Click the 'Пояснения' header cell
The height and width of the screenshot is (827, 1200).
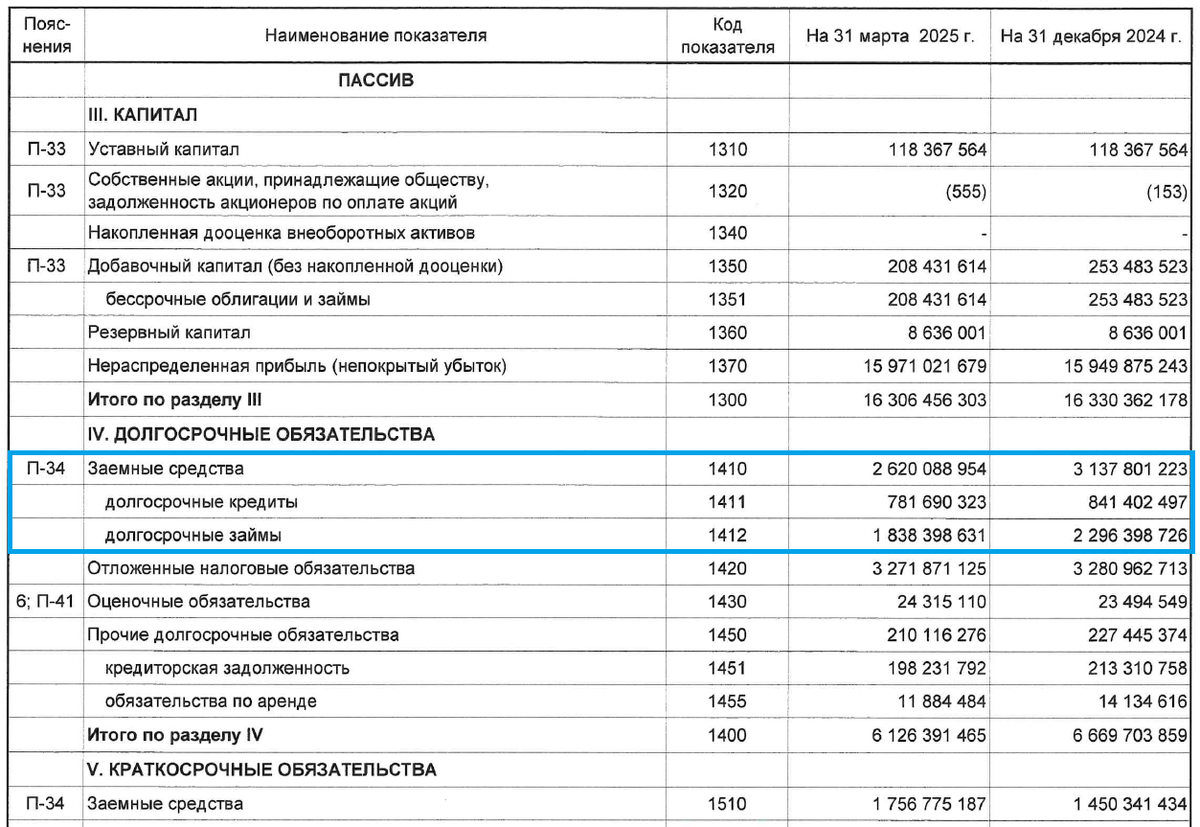(x=48, y=31)
